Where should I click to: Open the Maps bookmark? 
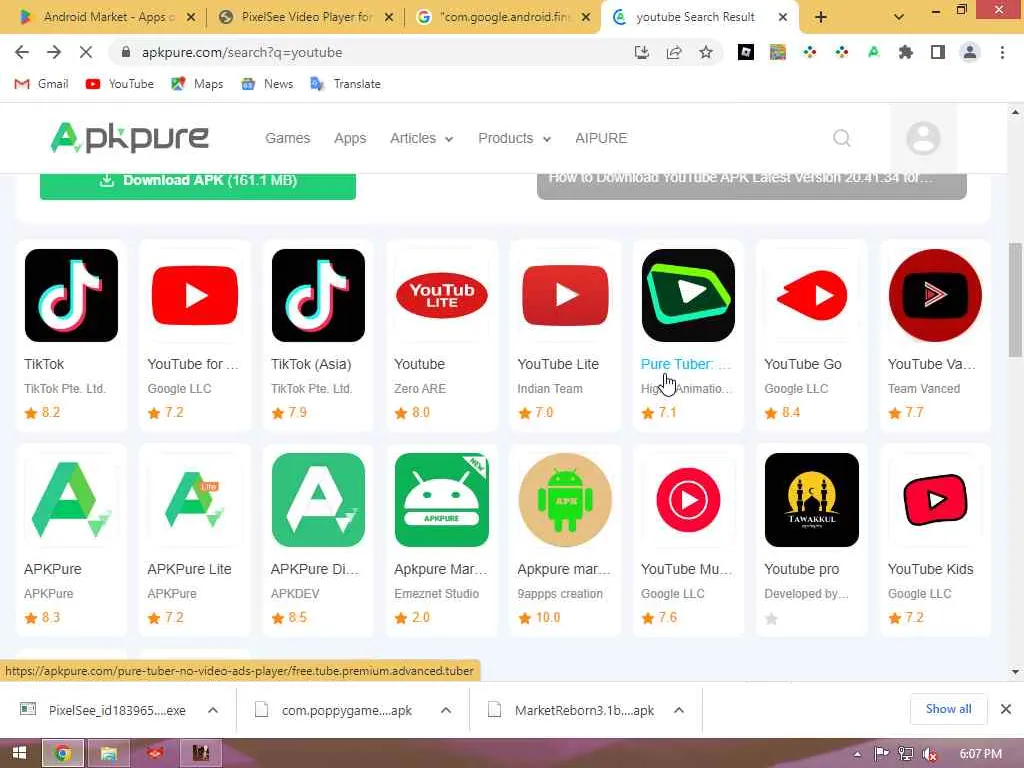[x=197, y=84]
